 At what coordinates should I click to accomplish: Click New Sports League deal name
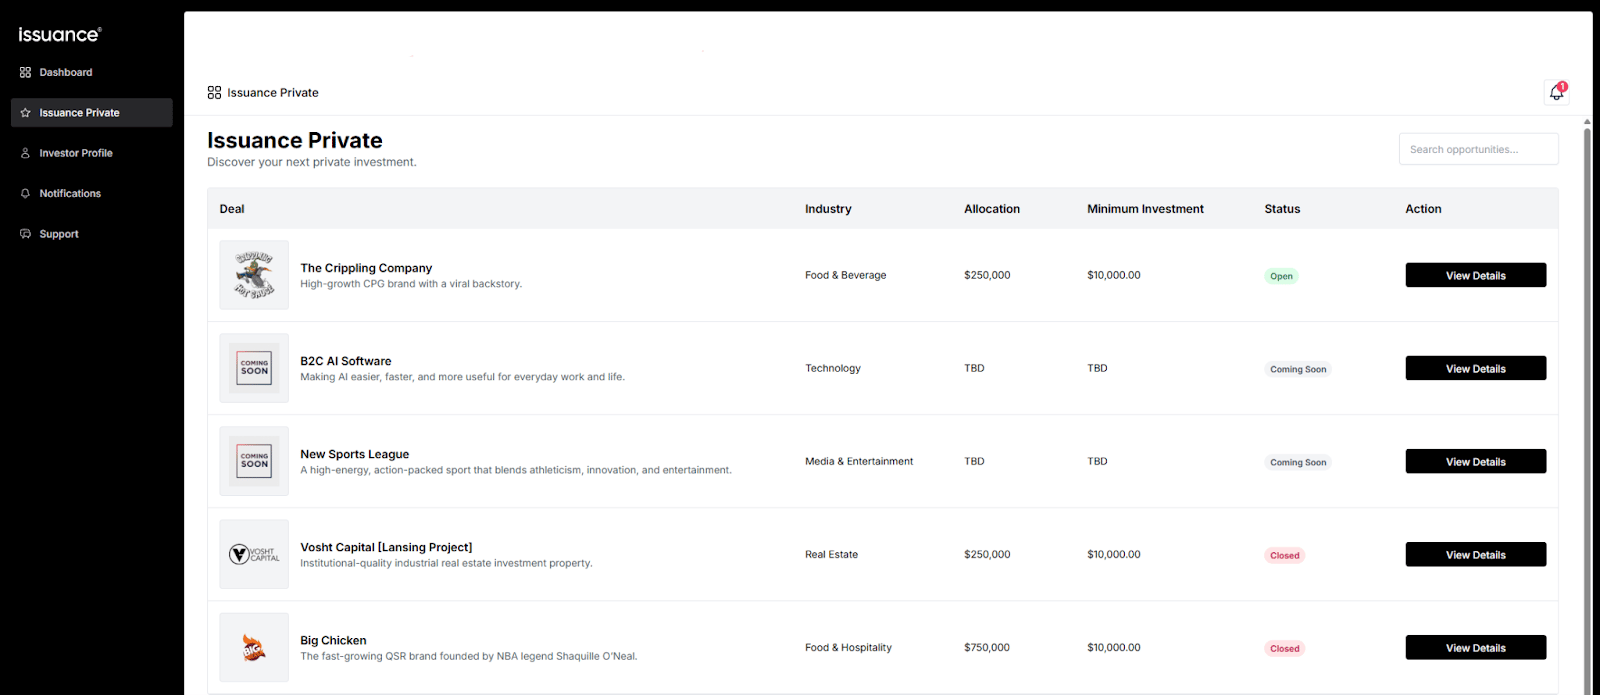point(355,454)
